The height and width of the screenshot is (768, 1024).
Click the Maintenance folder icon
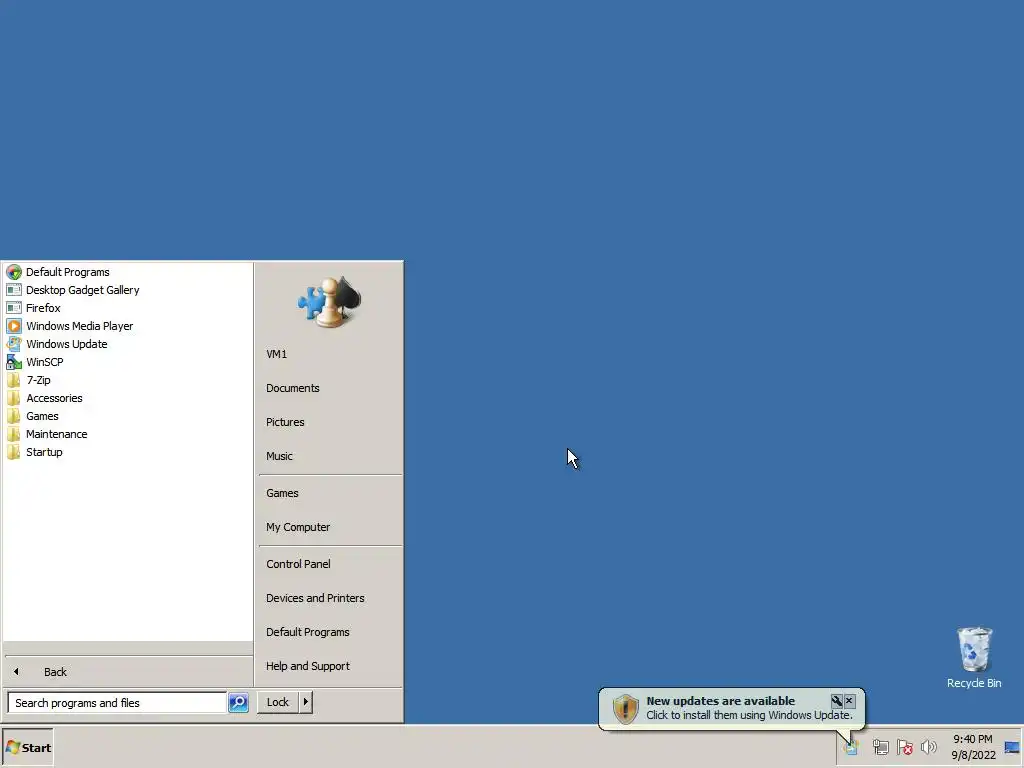click(14, 434)
